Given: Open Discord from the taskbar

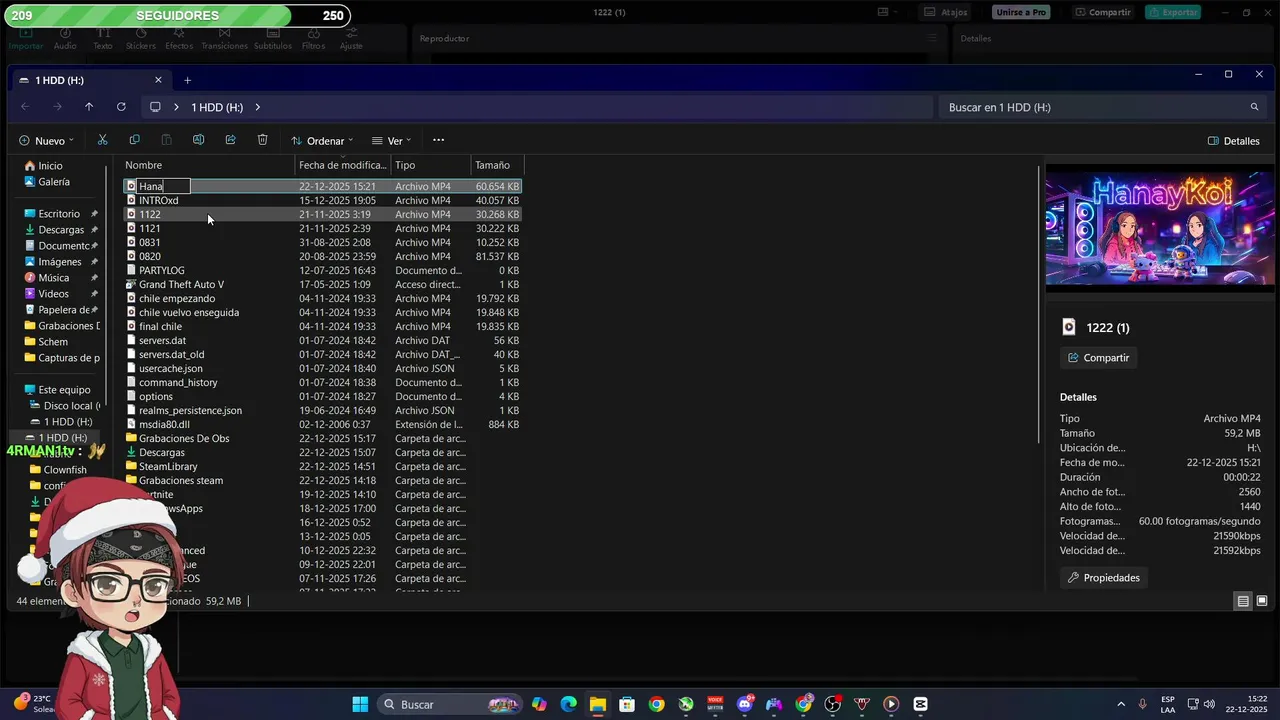Looking at the screenshot, I should (744, 704).
